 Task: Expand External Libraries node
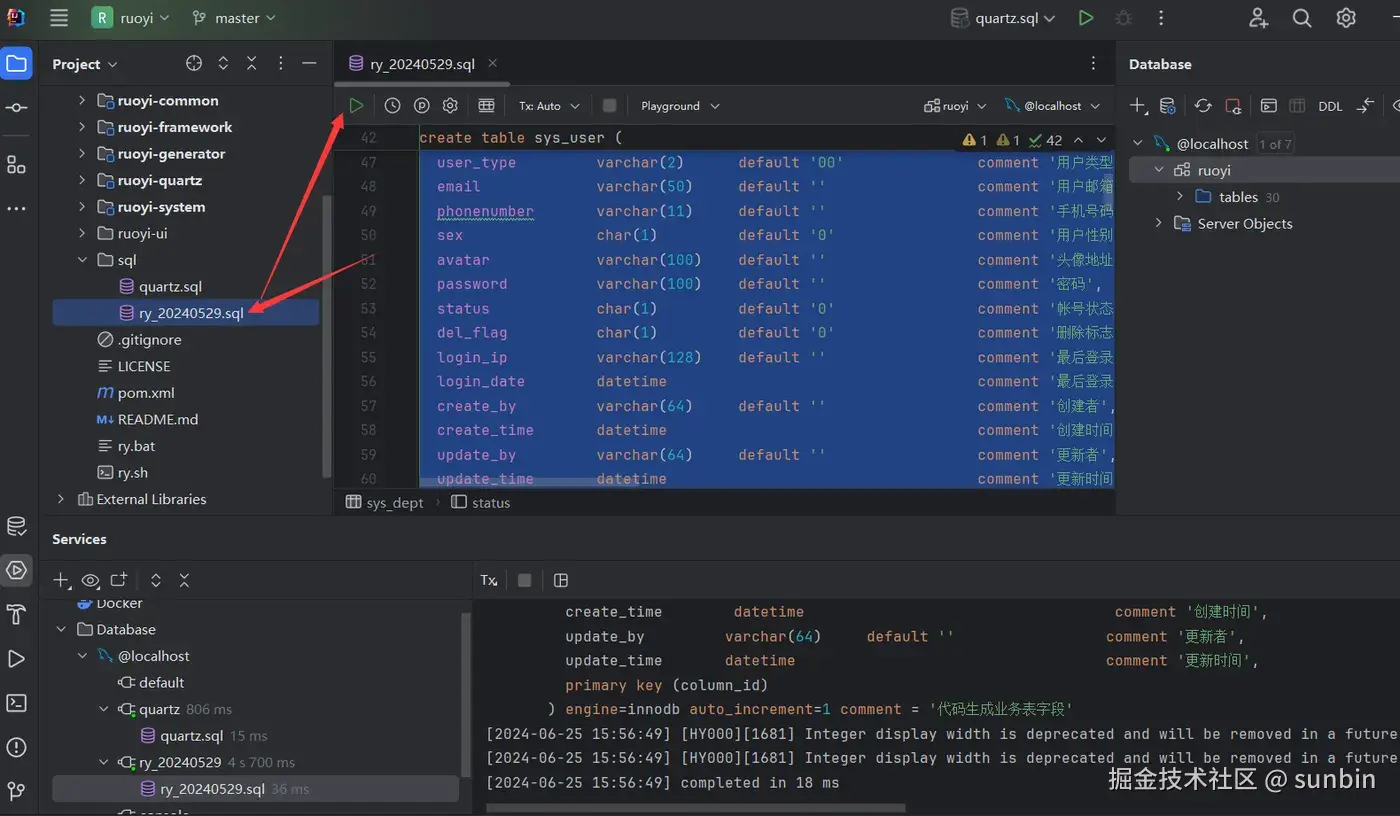tap(61, 499)
